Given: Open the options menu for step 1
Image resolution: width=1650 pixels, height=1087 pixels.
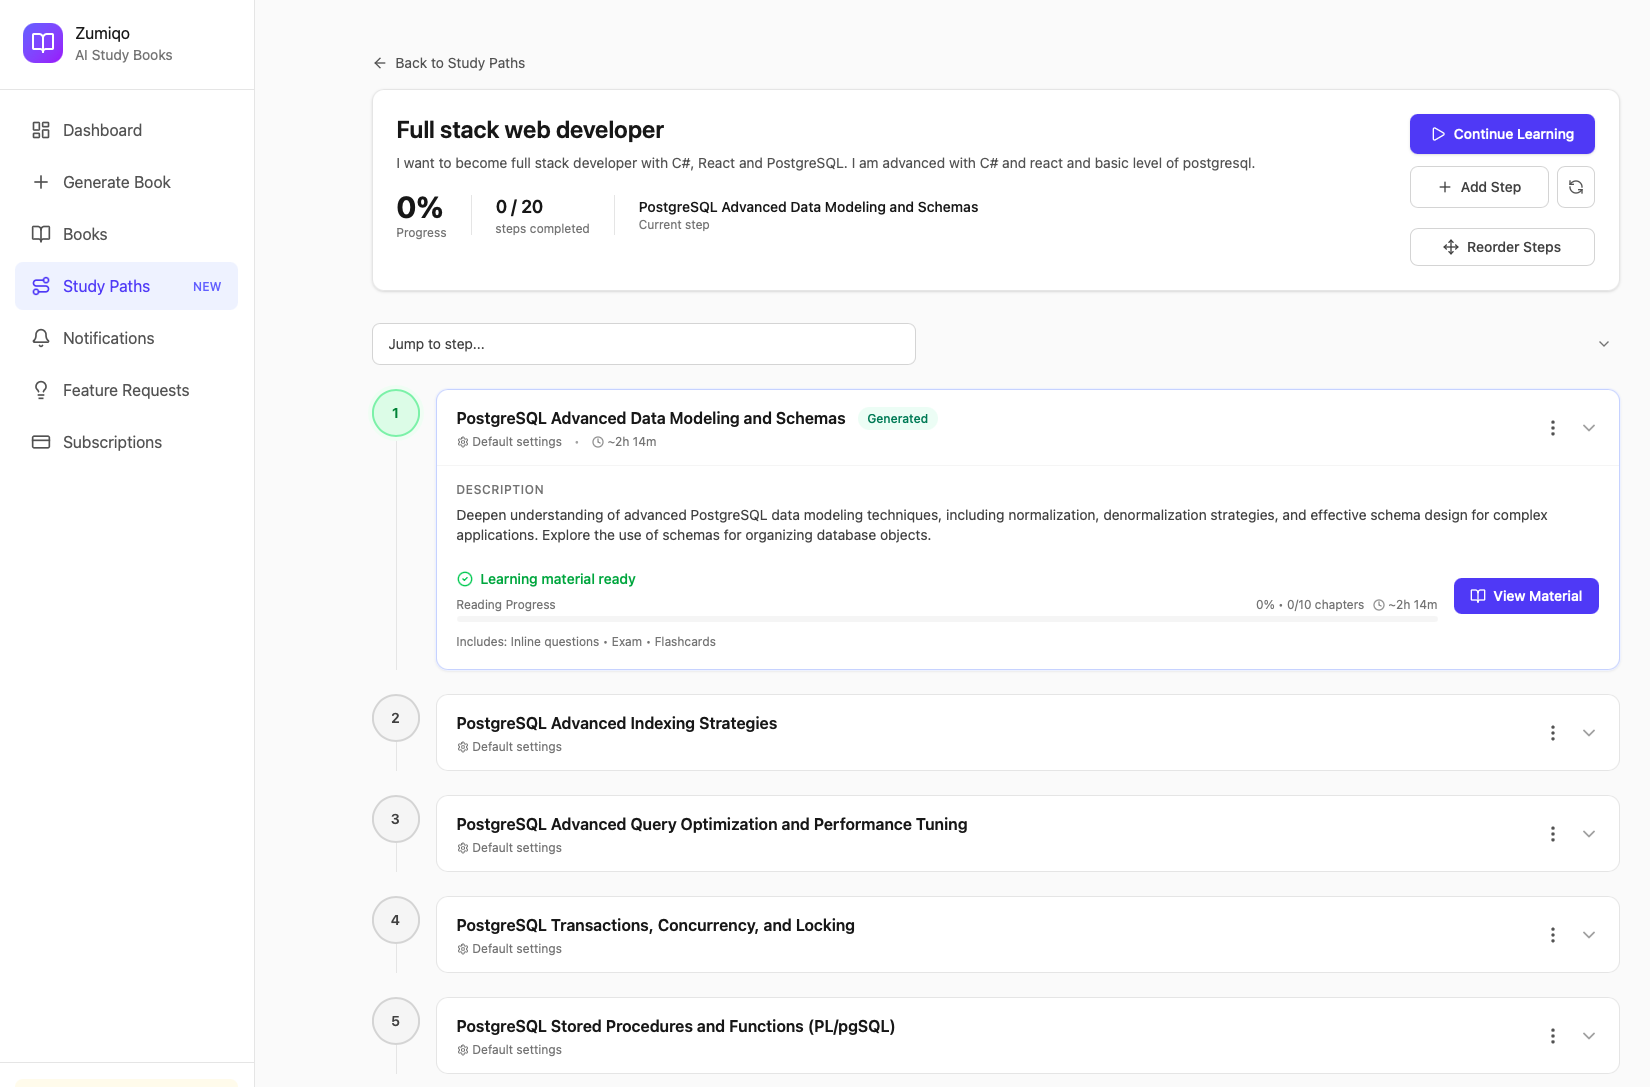Looking at the screenshot, I should pos(1553,427).
